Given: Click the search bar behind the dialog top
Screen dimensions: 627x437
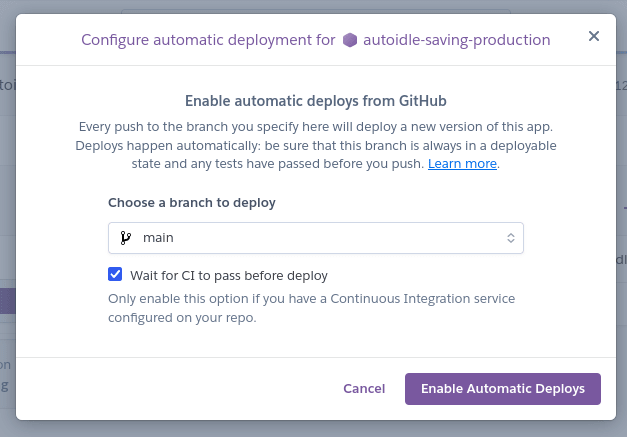Looking at the screenshot, I should (x=316, y=11).
